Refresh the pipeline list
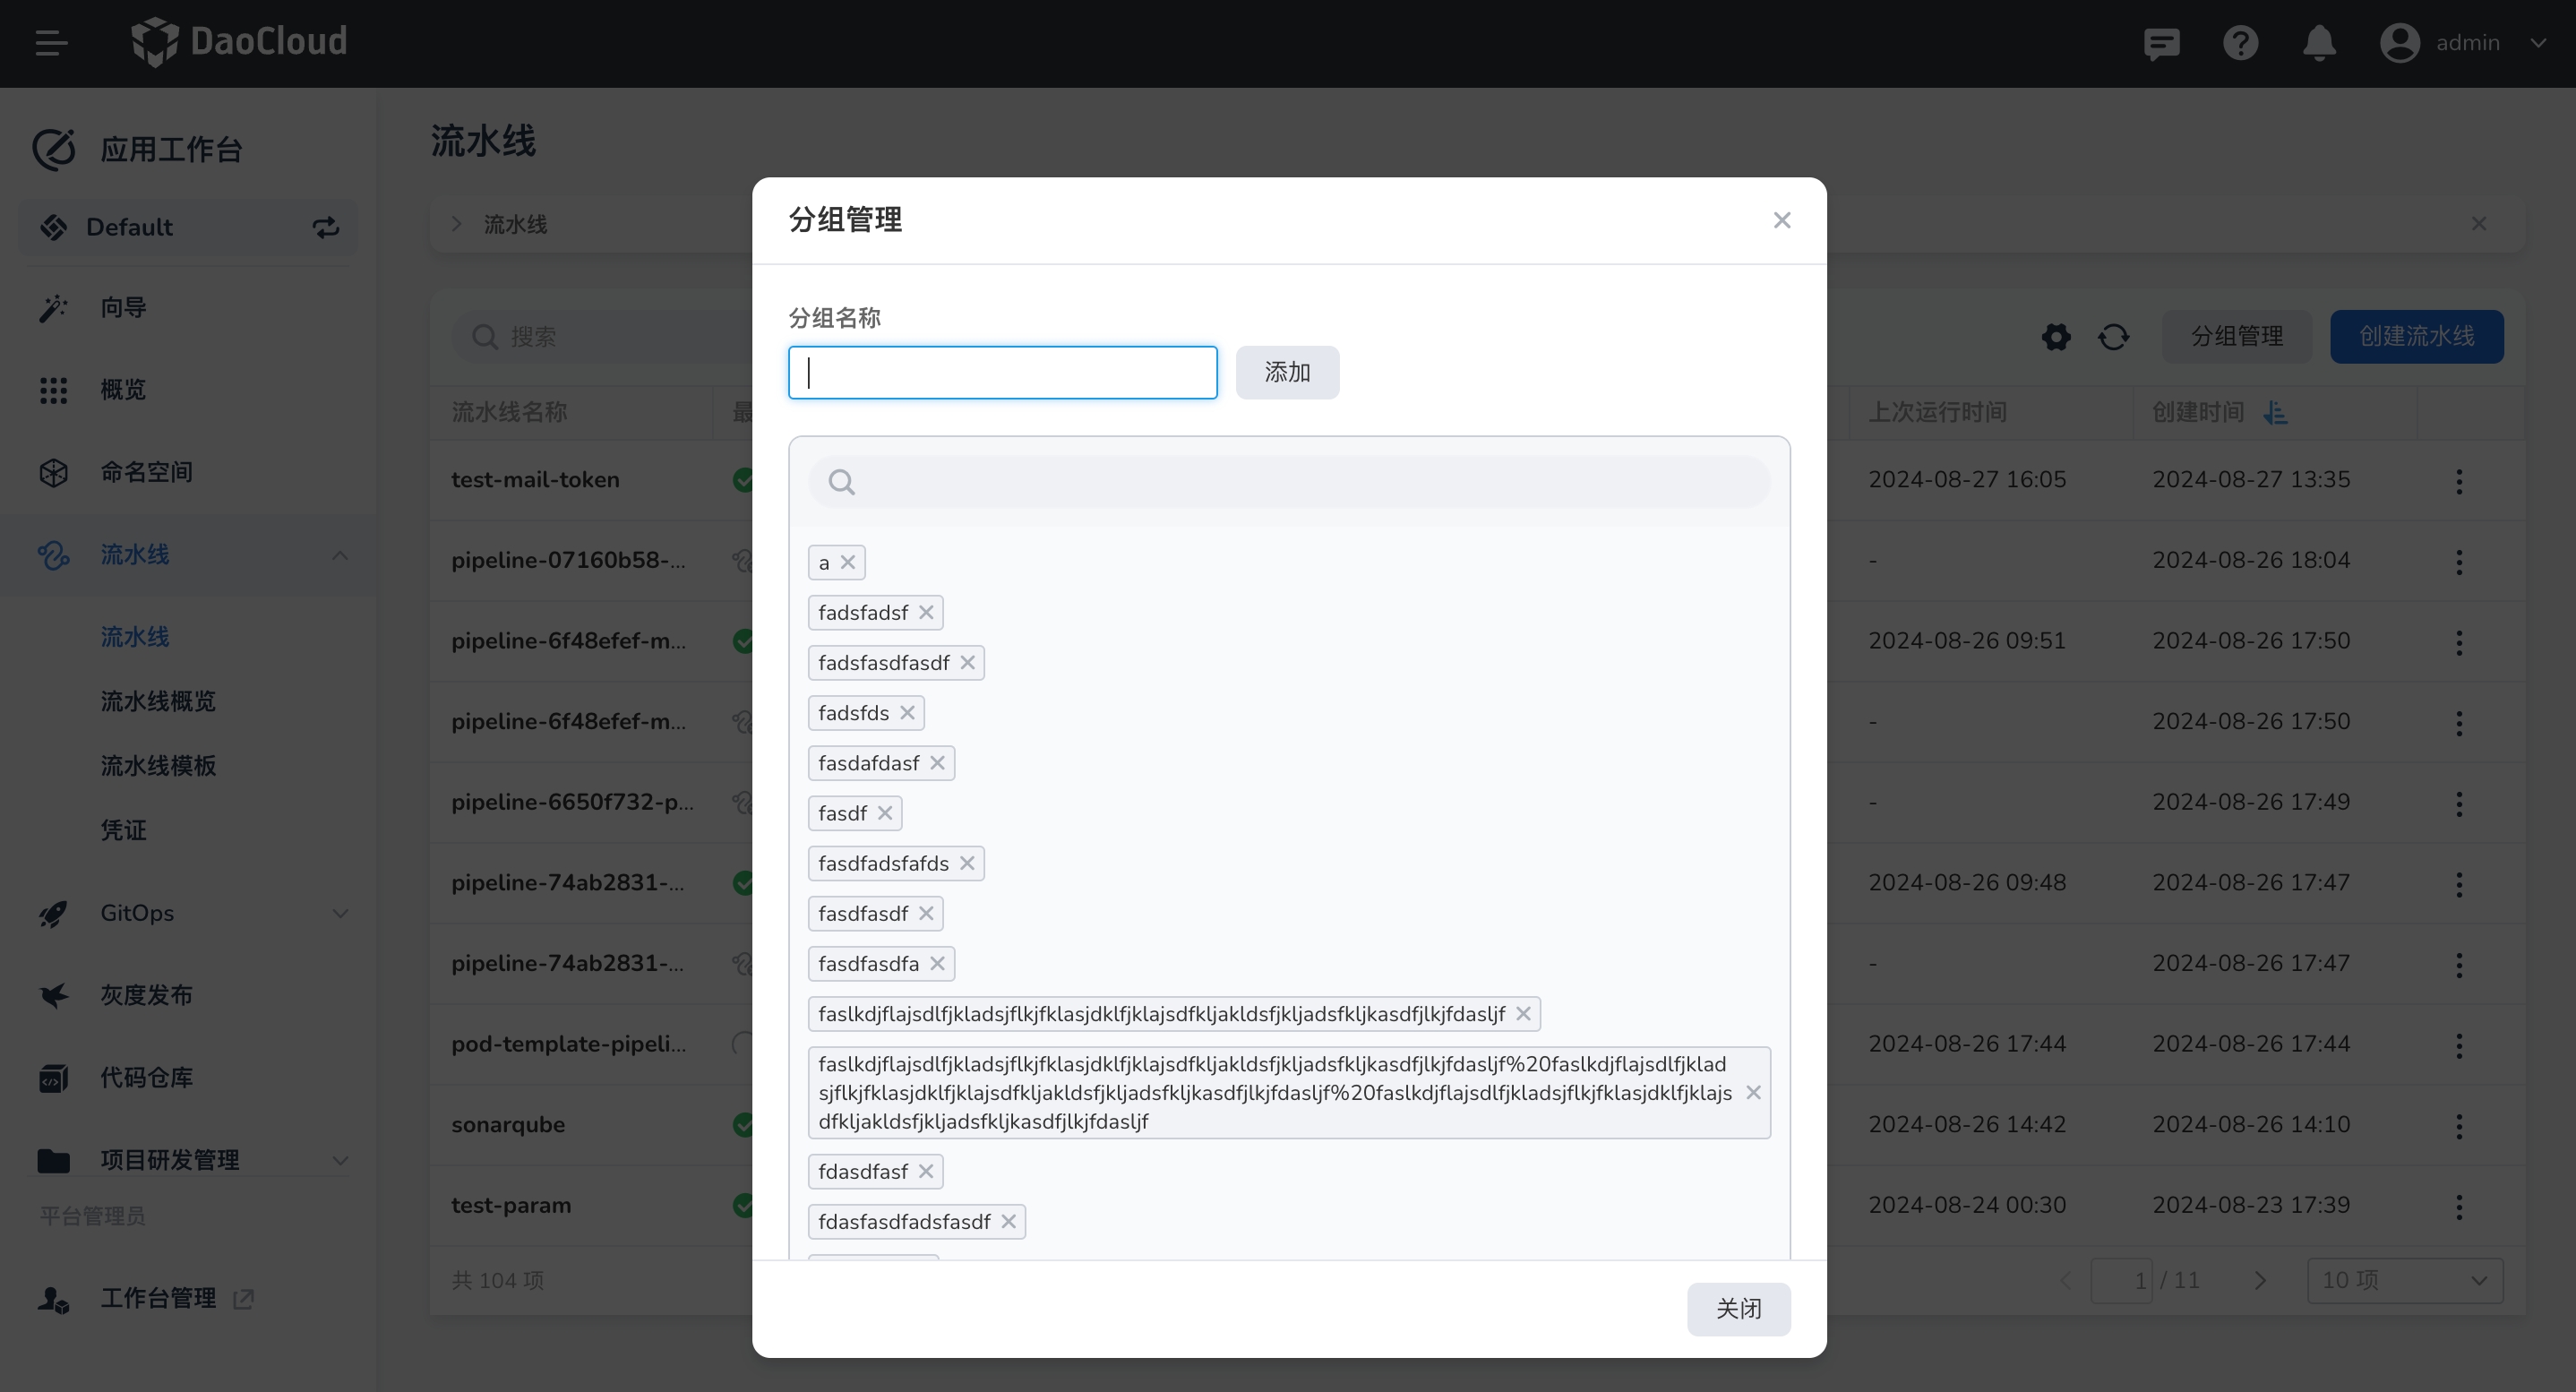Viewport: 2576px width, 1392px height. point(2113,337)
